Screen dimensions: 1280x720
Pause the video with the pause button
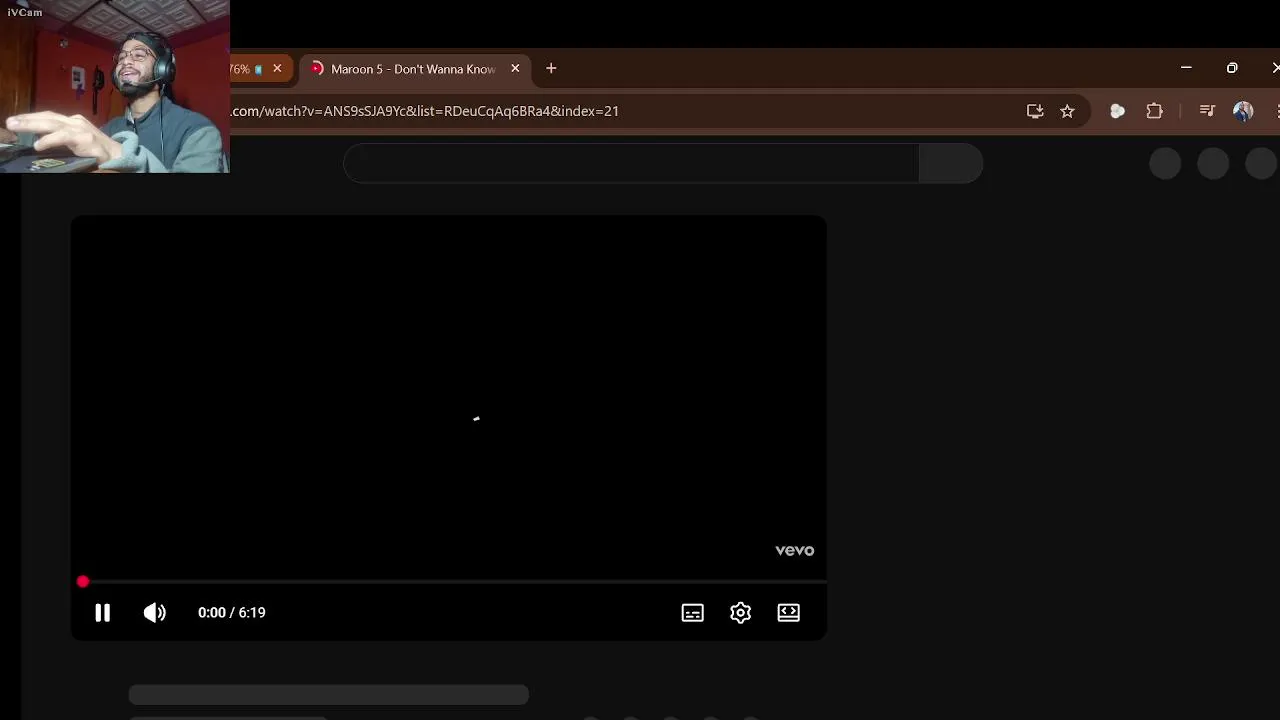click(x=102, y=613)
